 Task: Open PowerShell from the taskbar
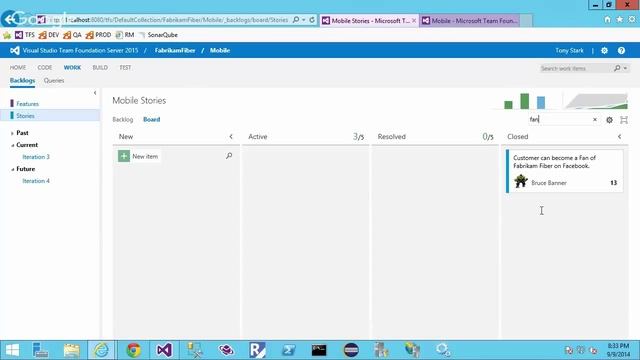coord(288,350)
